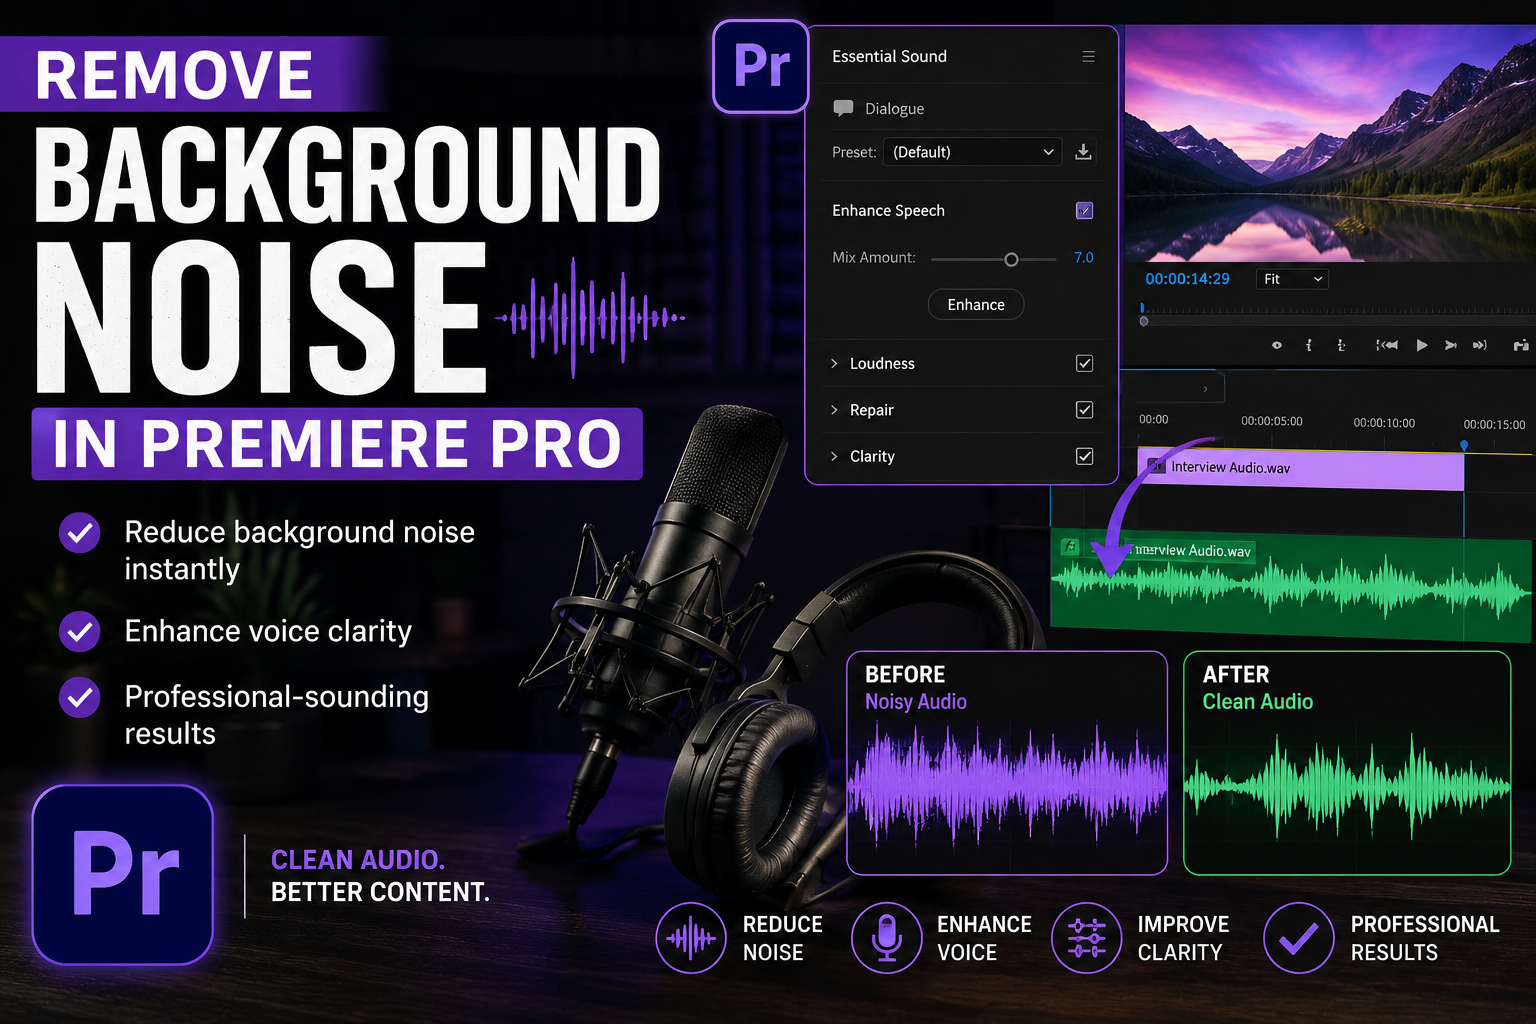Click the Premiere Pro logo beside Essential Sound
This screenshot has width=1536, height=1024.
click(761, 66)
